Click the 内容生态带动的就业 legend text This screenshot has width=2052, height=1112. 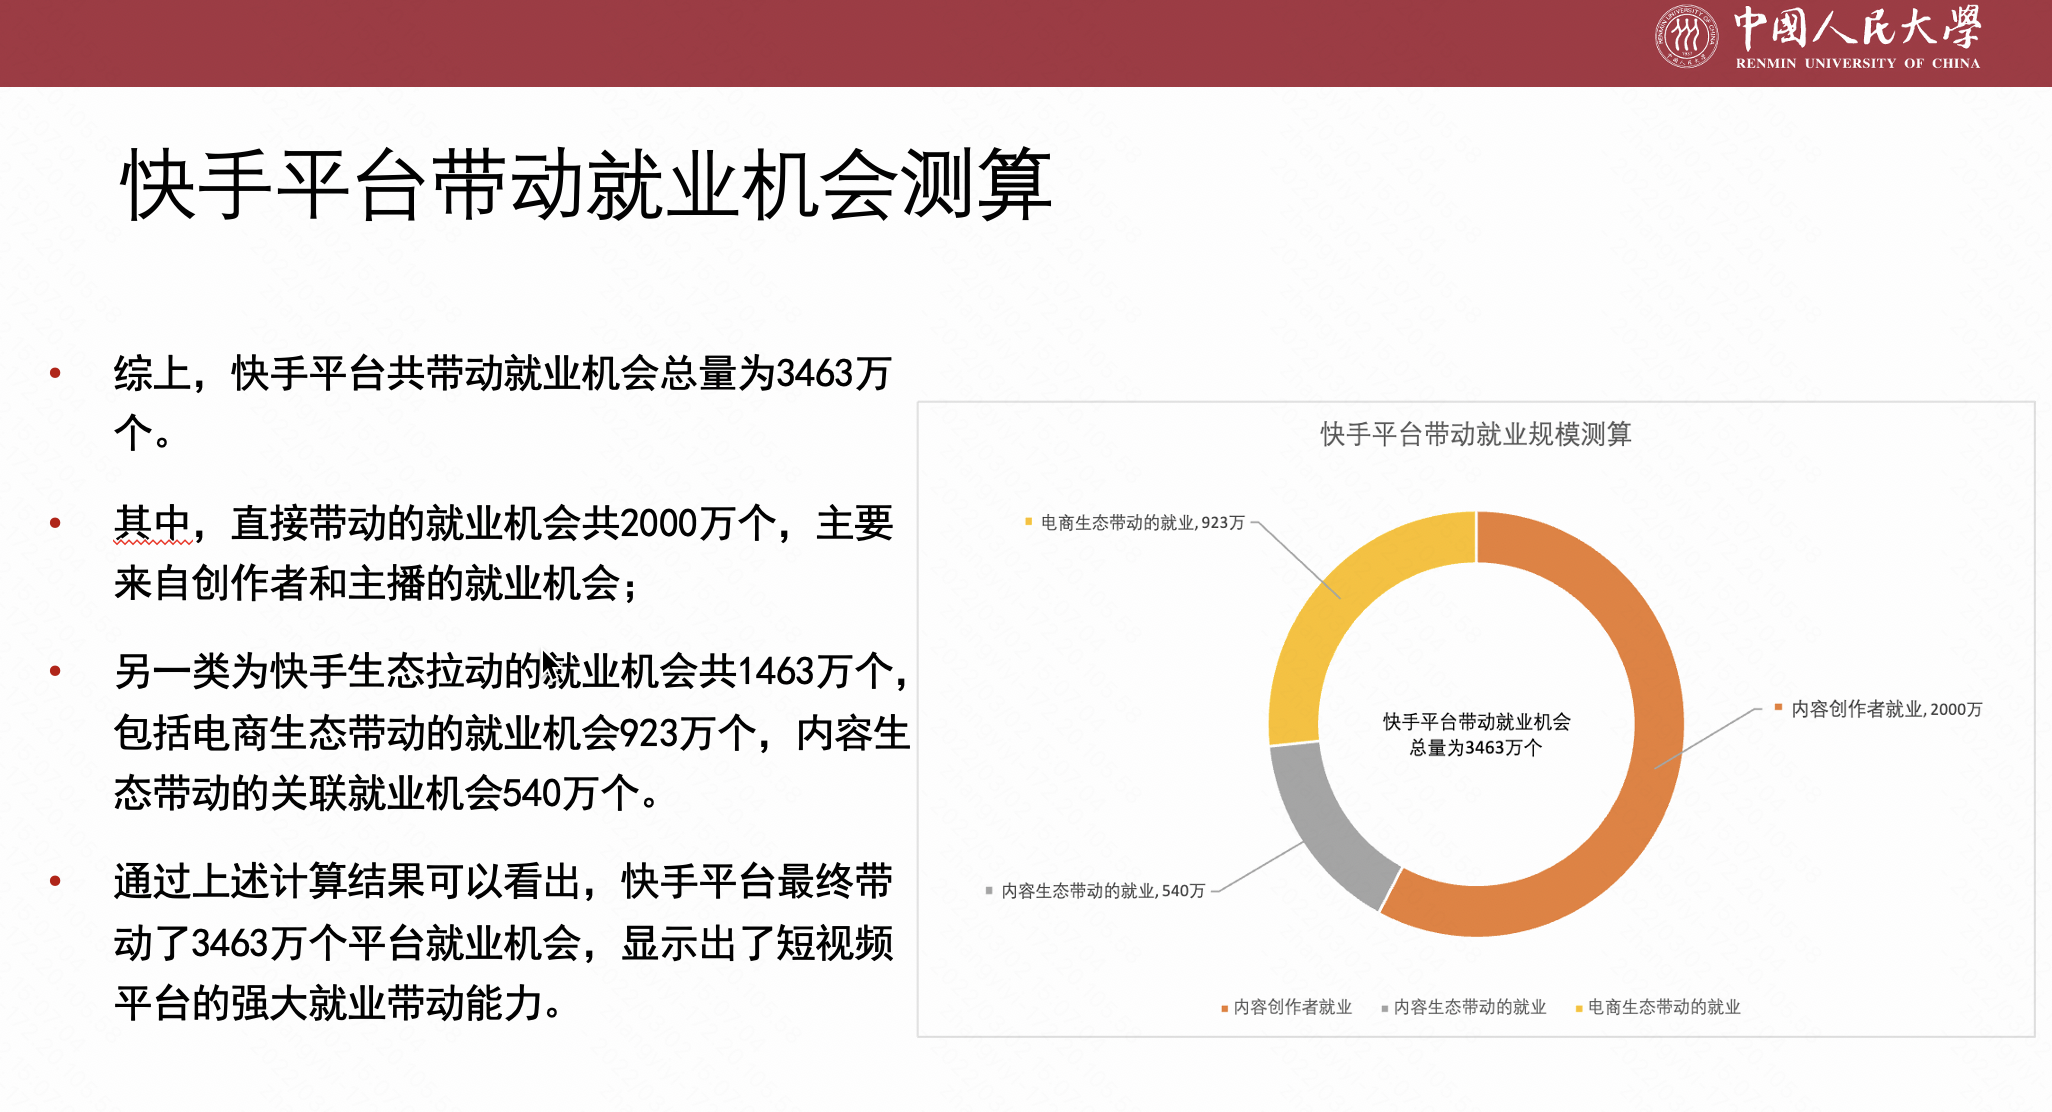[1469, 1007]
